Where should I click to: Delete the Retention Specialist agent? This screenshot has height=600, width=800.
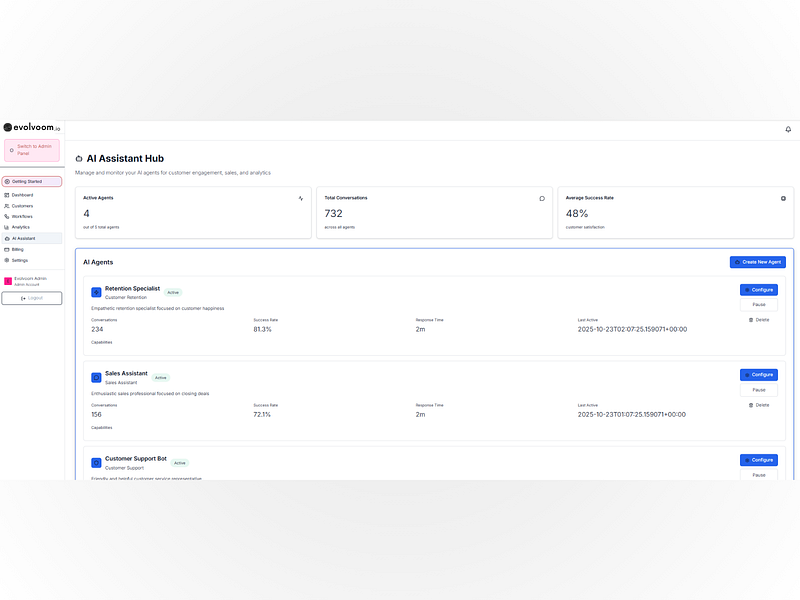tap(759, 320)
